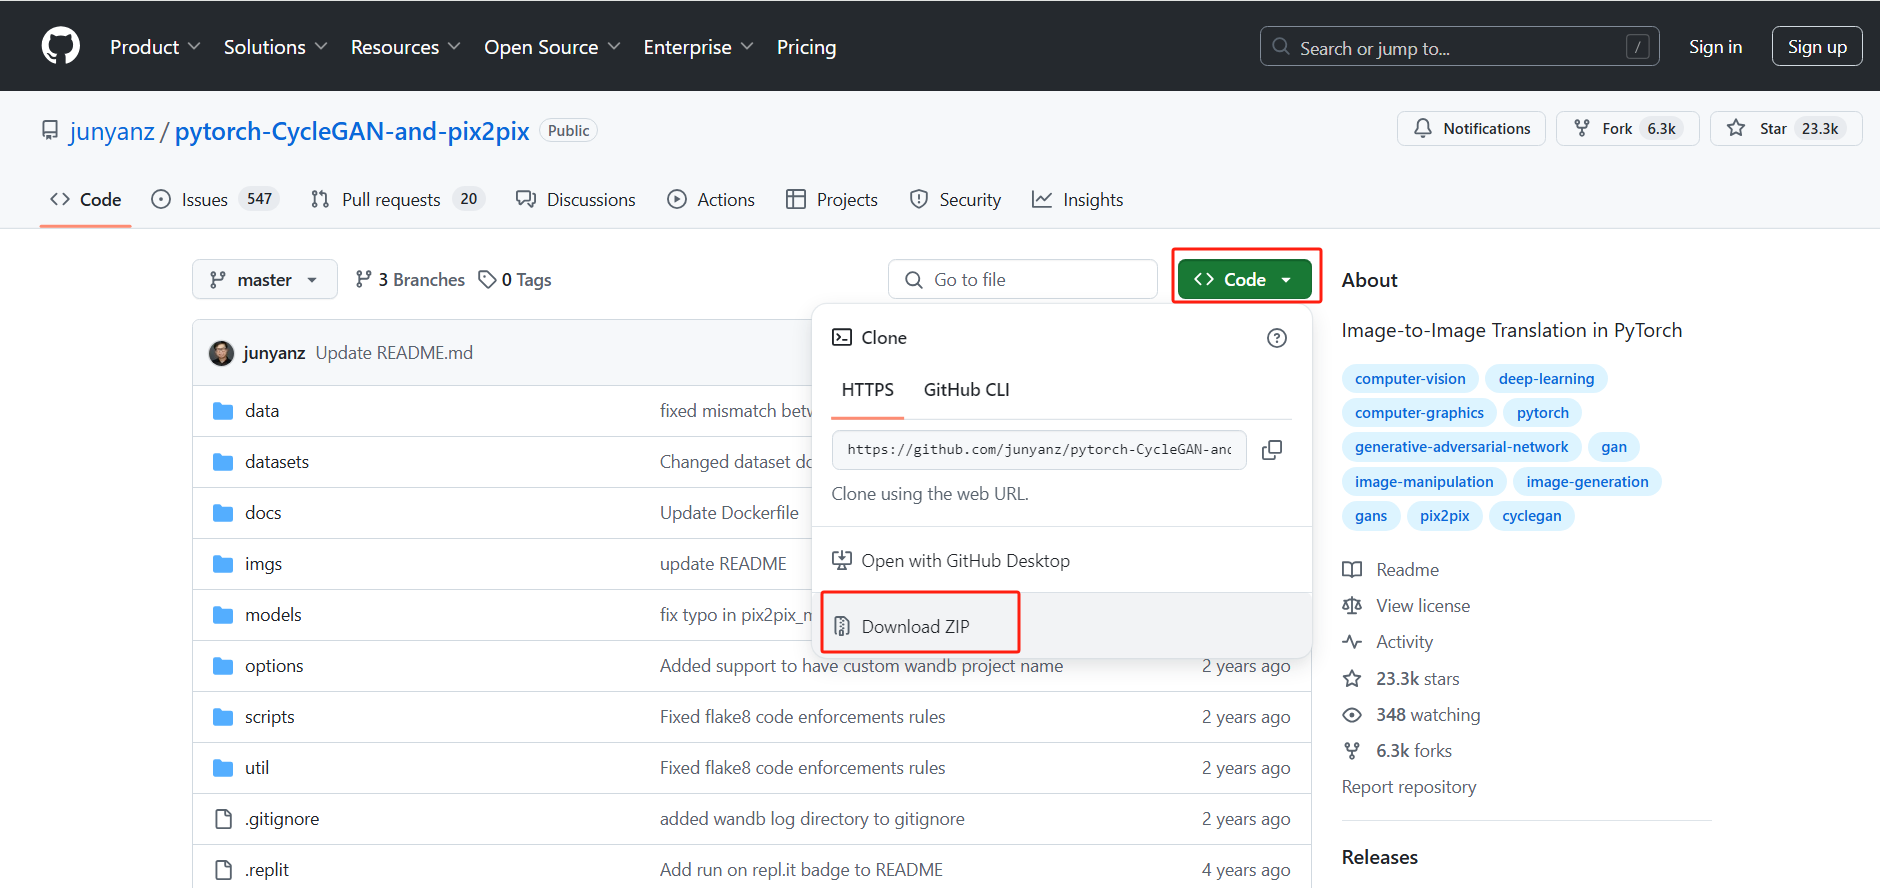Click the Notifications bell icon
Screen dimensions: 1880x888
(1423, 128)
